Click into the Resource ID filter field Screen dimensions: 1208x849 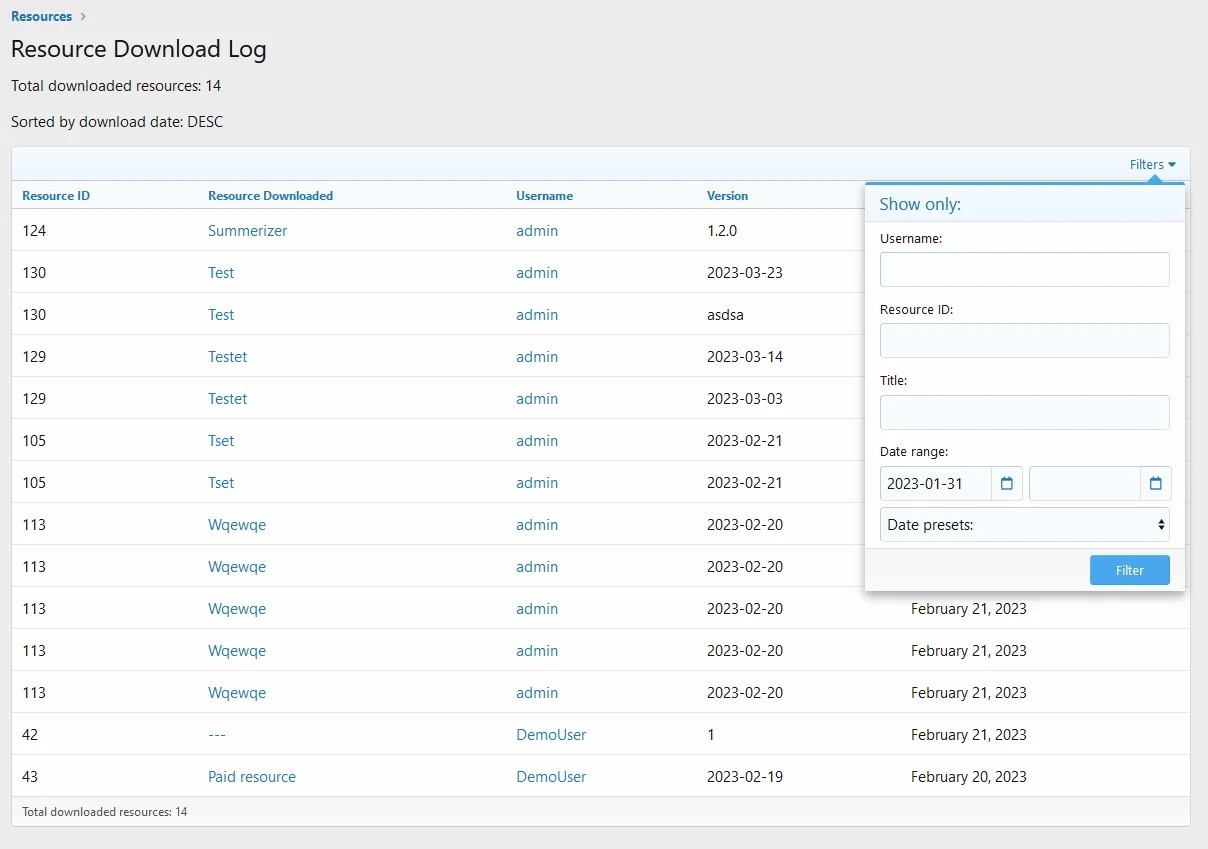tap(1024, 340)
